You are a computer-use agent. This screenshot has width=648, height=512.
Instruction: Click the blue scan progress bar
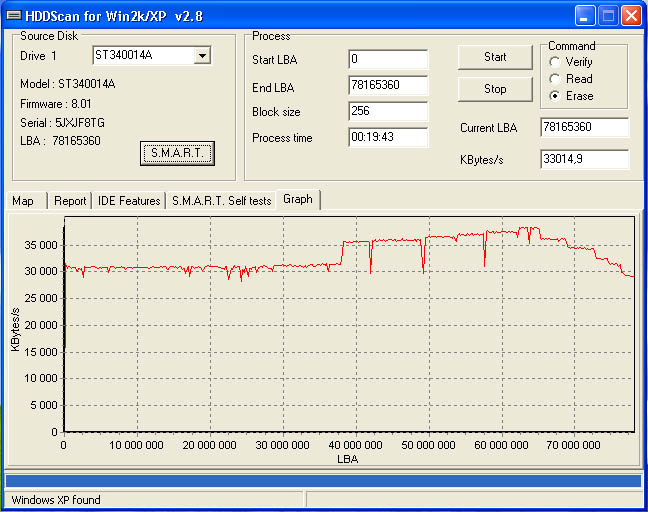pos(323,481)
